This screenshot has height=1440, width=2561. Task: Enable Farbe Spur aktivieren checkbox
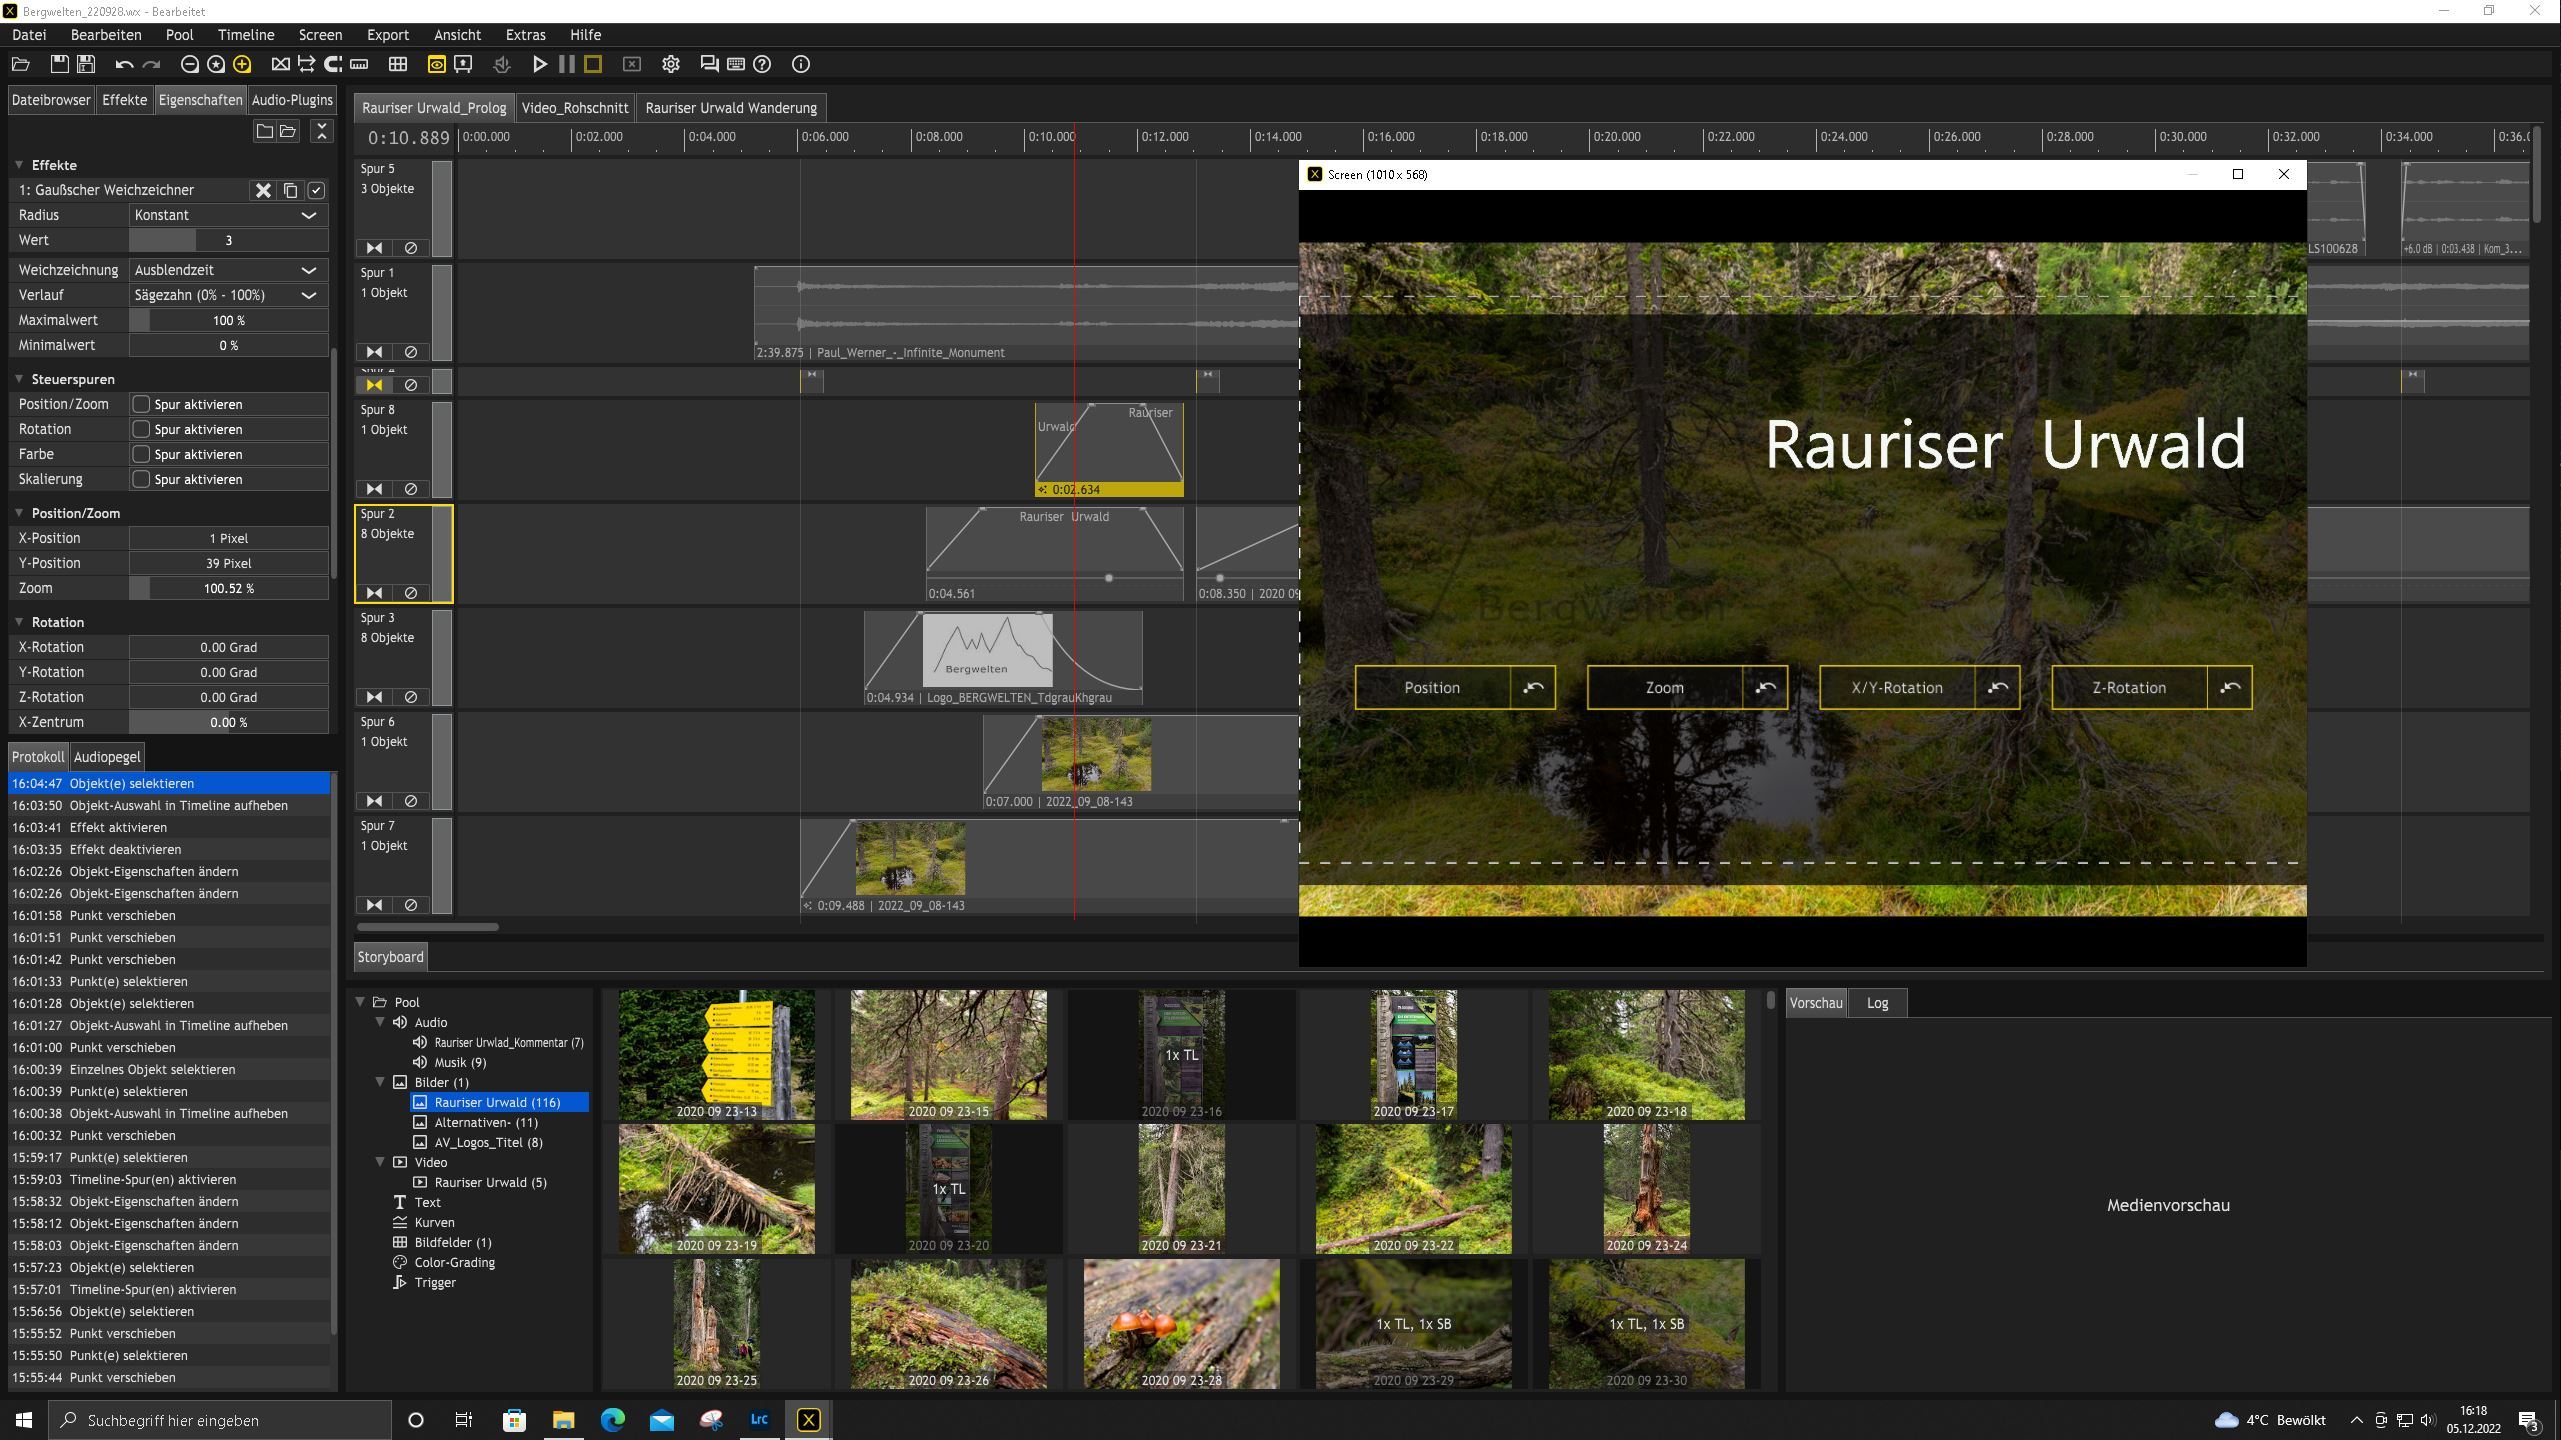[141, 454]
